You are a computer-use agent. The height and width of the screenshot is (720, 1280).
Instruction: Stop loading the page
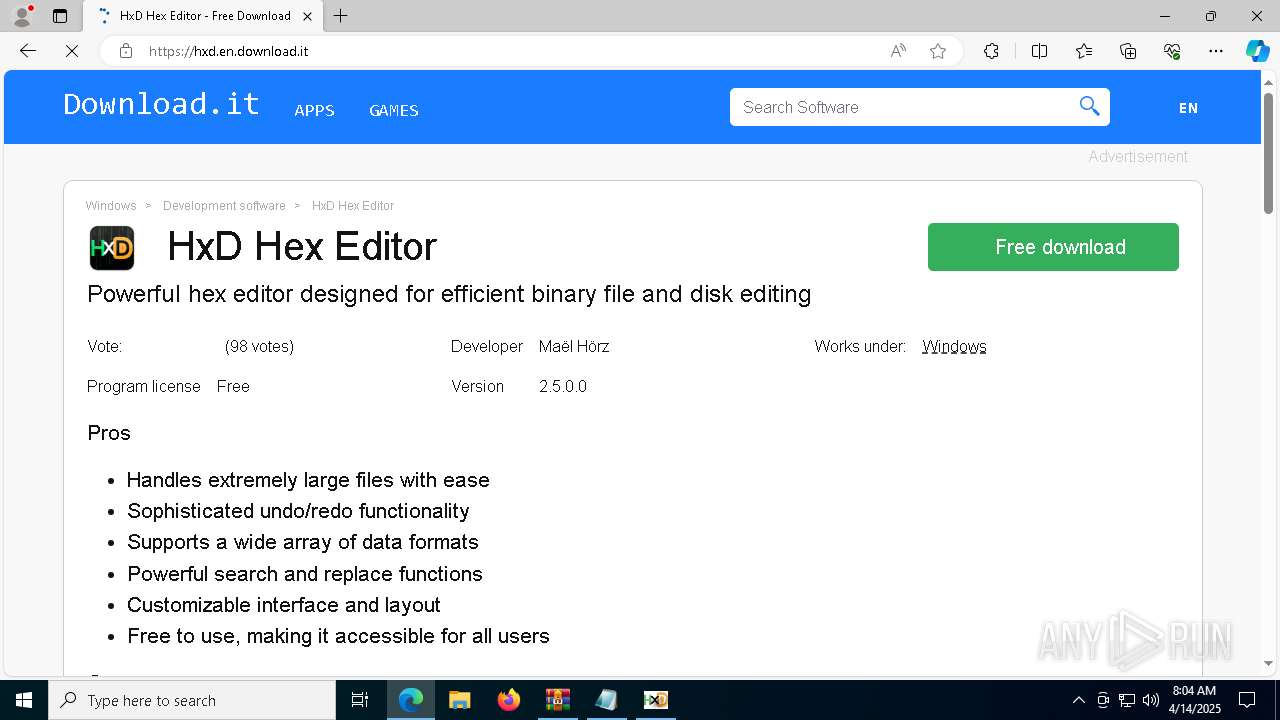(x=71, y=51)
